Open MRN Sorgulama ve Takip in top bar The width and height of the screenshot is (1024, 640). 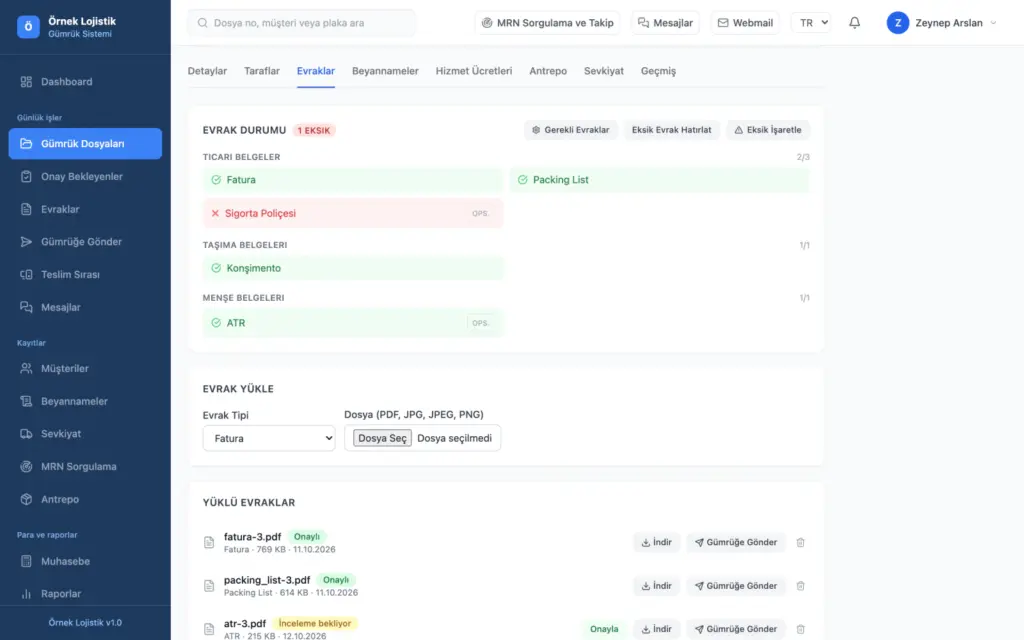(x=547, y=23)
